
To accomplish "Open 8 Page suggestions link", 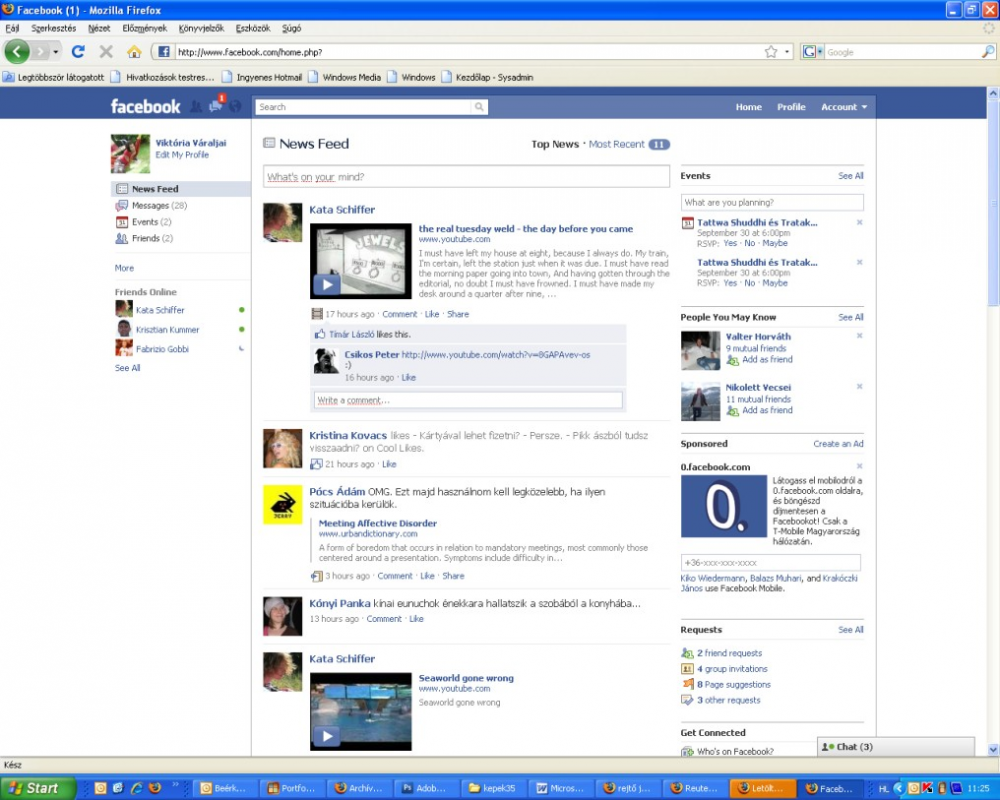I will click(x=733, y=685).
